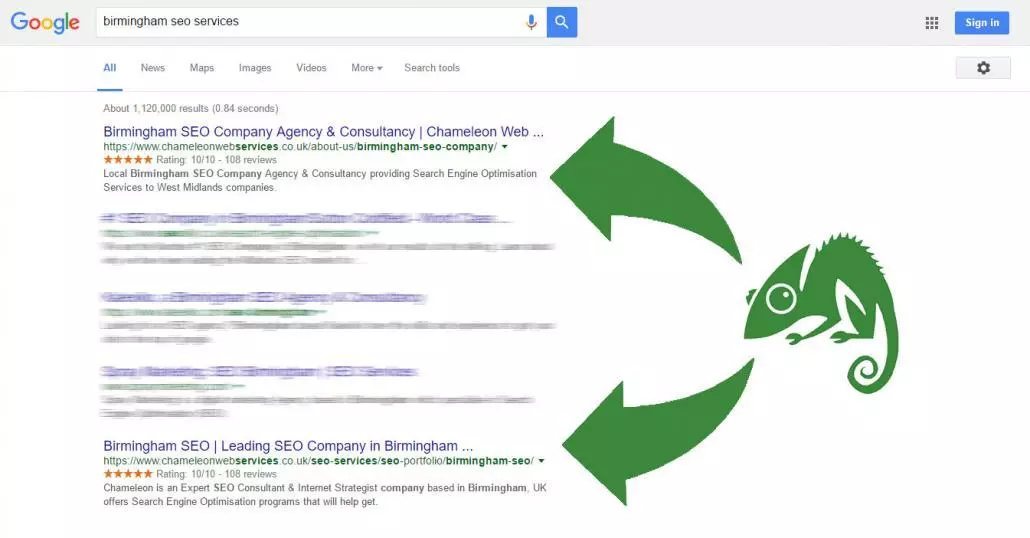Click the search box containing birmingham seo services
The image size is (1030, 538).
pyautogui.click(x=309, y=22)
